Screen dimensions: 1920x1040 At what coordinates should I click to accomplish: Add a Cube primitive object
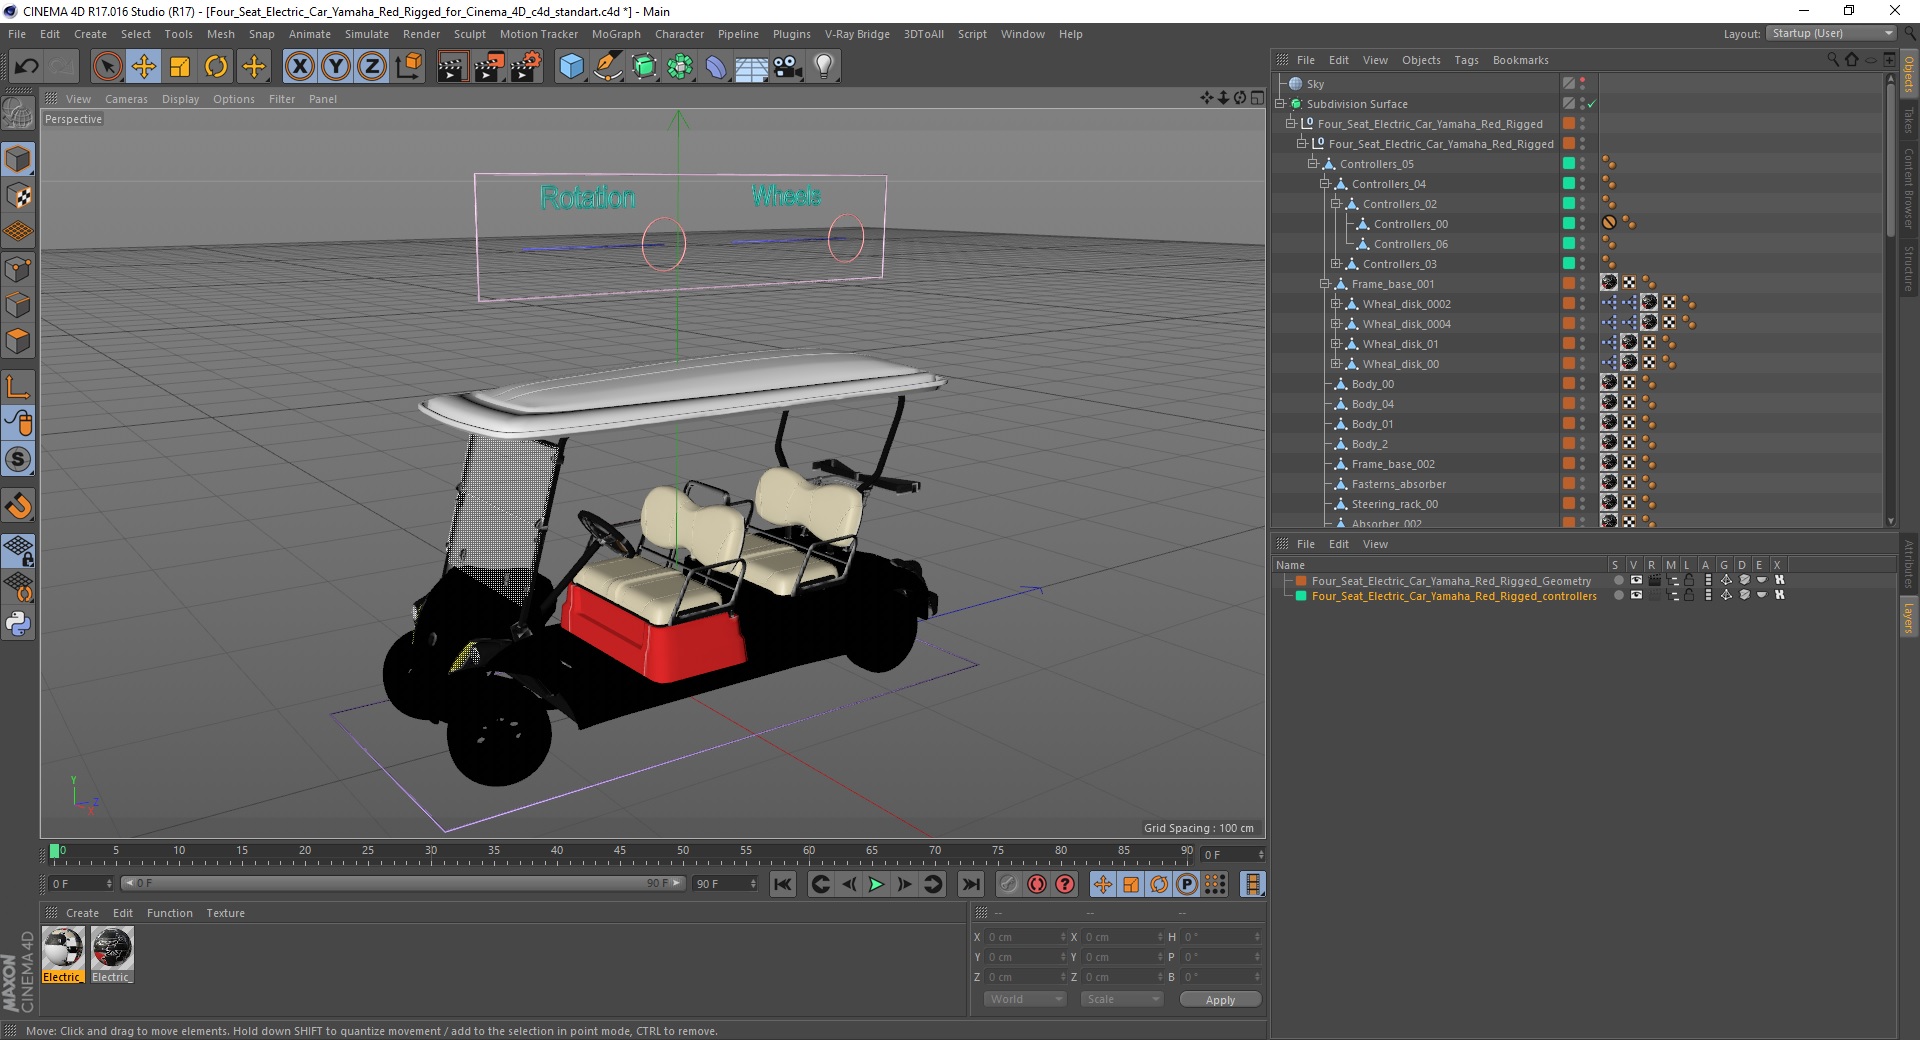[x=571, y=67]
